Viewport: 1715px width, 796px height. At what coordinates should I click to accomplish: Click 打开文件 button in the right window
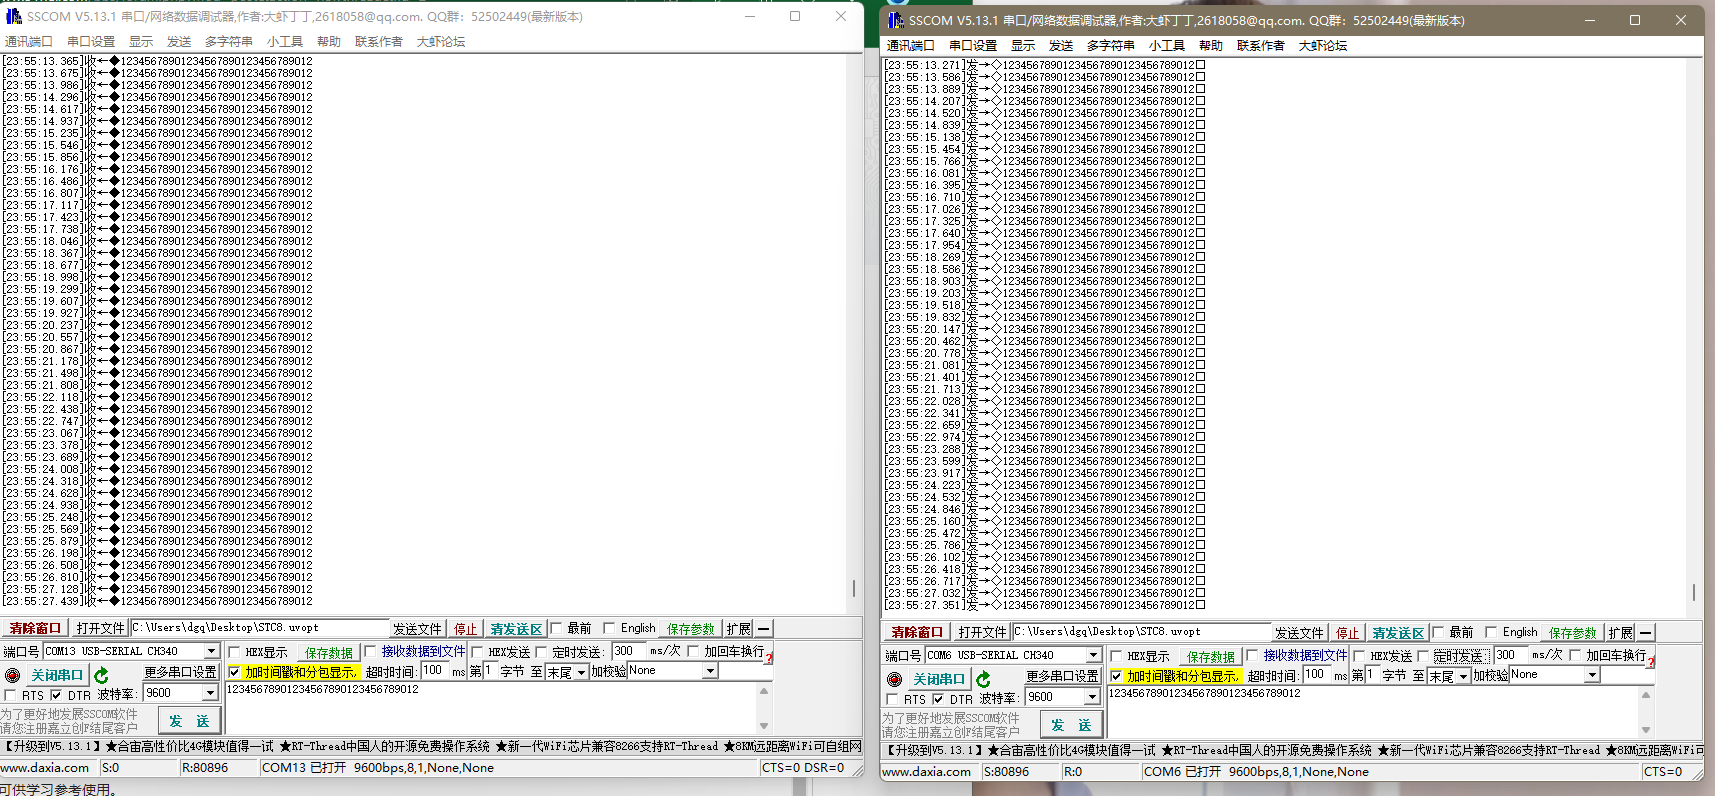point(982,633)
